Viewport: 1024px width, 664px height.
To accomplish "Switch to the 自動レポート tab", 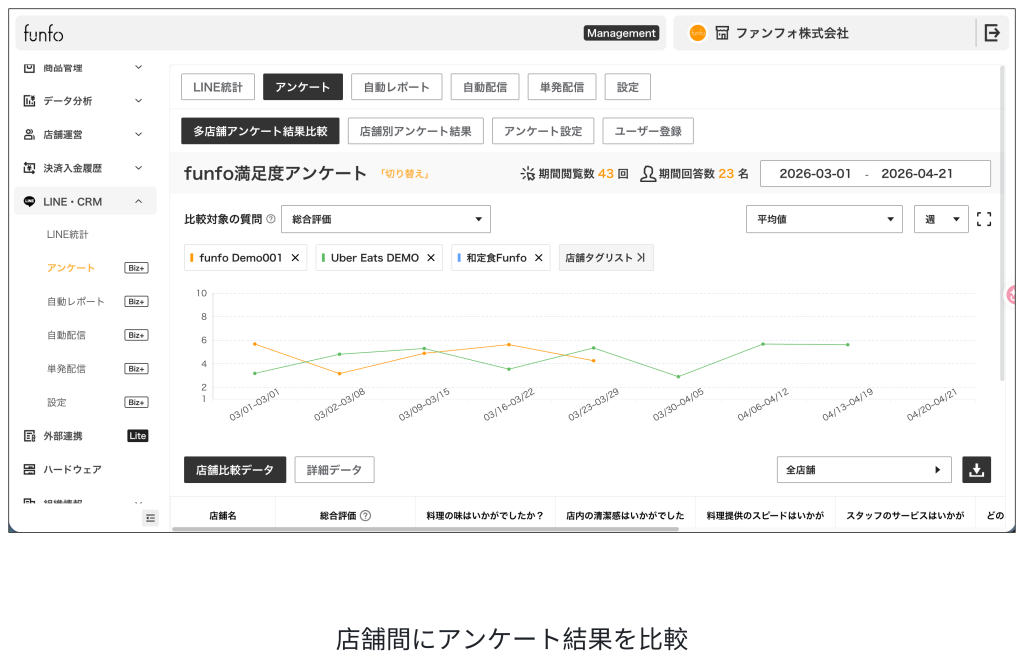I will pos(396,87).
